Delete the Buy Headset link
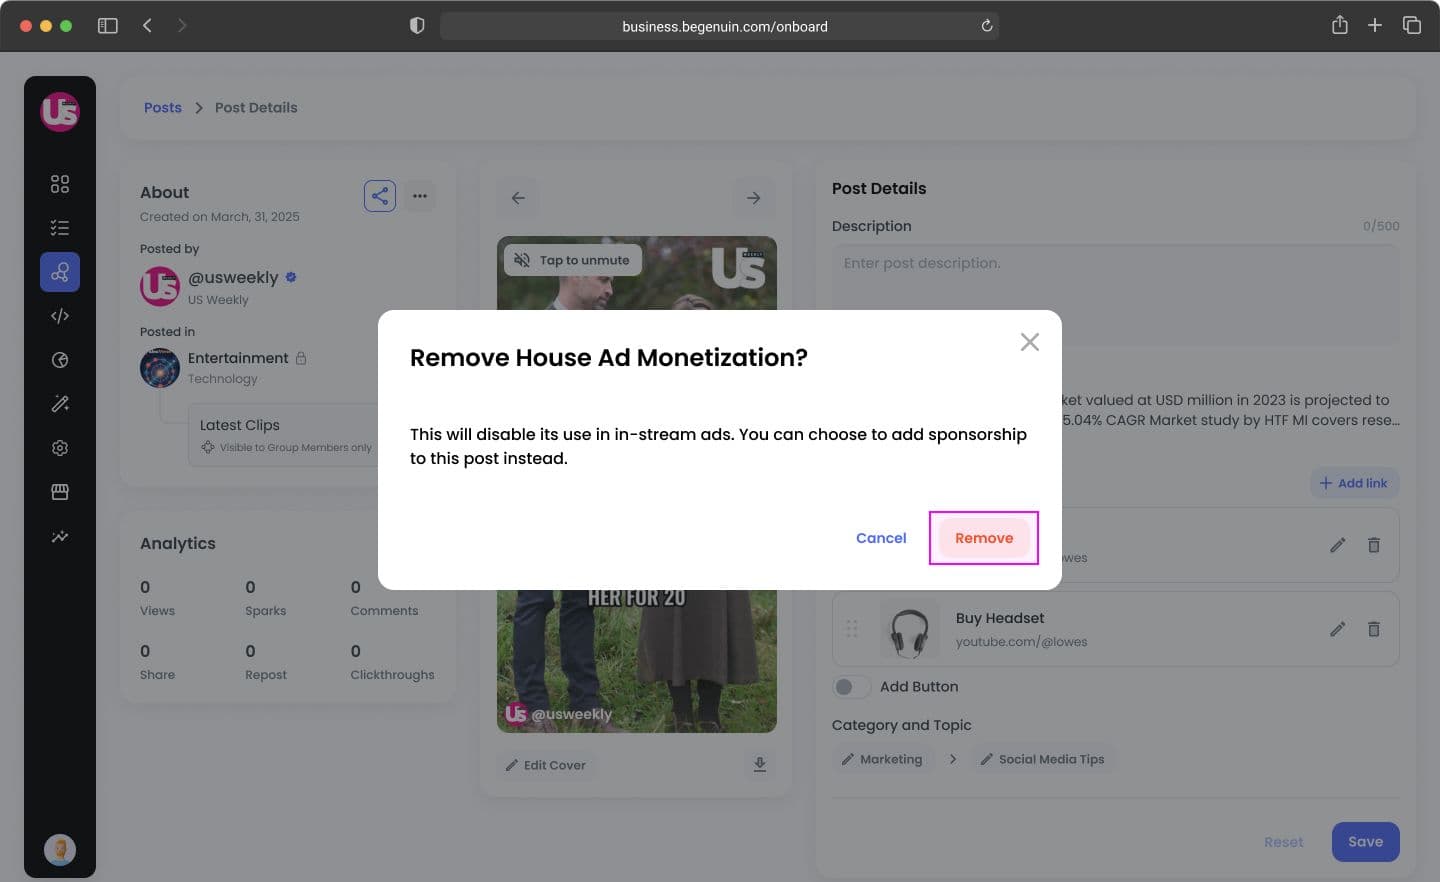1440x882 pixels. pyautogui.click(x=1374, y=629)
